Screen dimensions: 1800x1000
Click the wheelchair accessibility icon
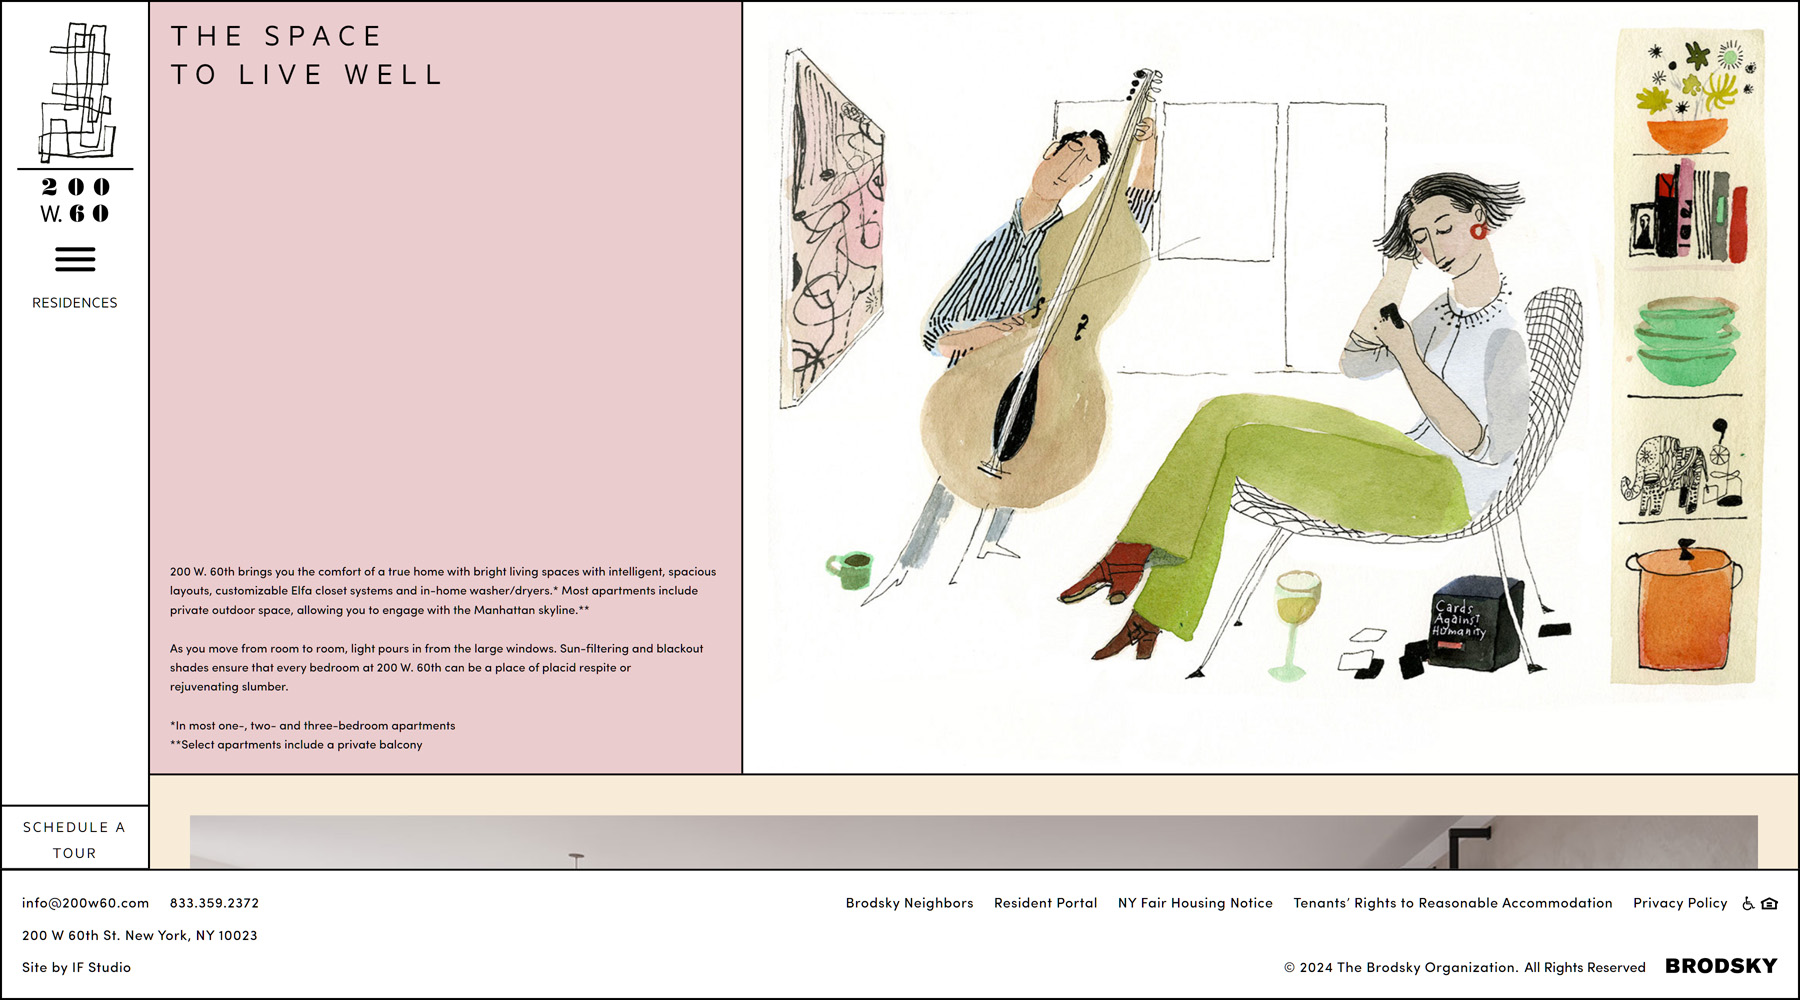click(1748, 904)
